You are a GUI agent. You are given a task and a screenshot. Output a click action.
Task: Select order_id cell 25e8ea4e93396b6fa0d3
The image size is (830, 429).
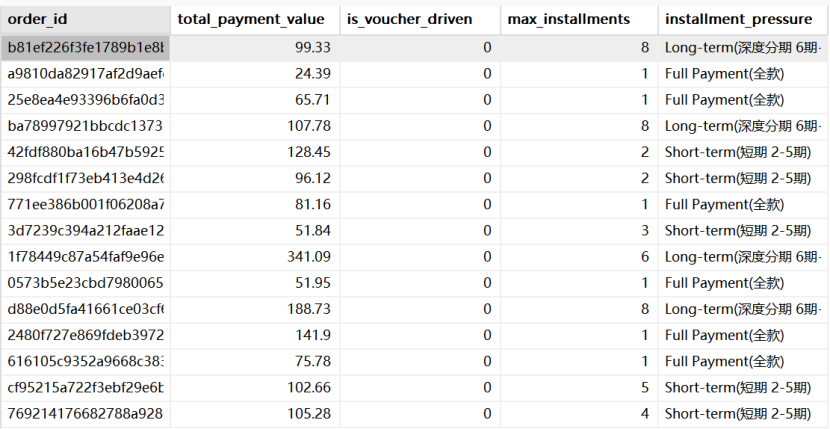coord(85,100)
